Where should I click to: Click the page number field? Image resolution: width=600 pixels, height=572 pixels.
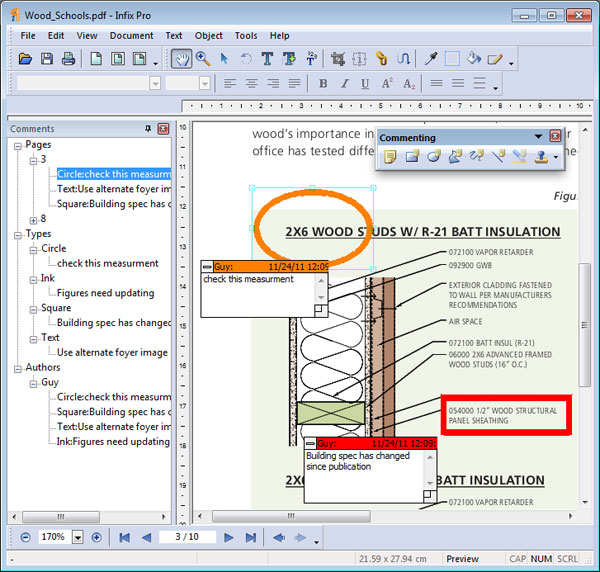tap(187, 537)
